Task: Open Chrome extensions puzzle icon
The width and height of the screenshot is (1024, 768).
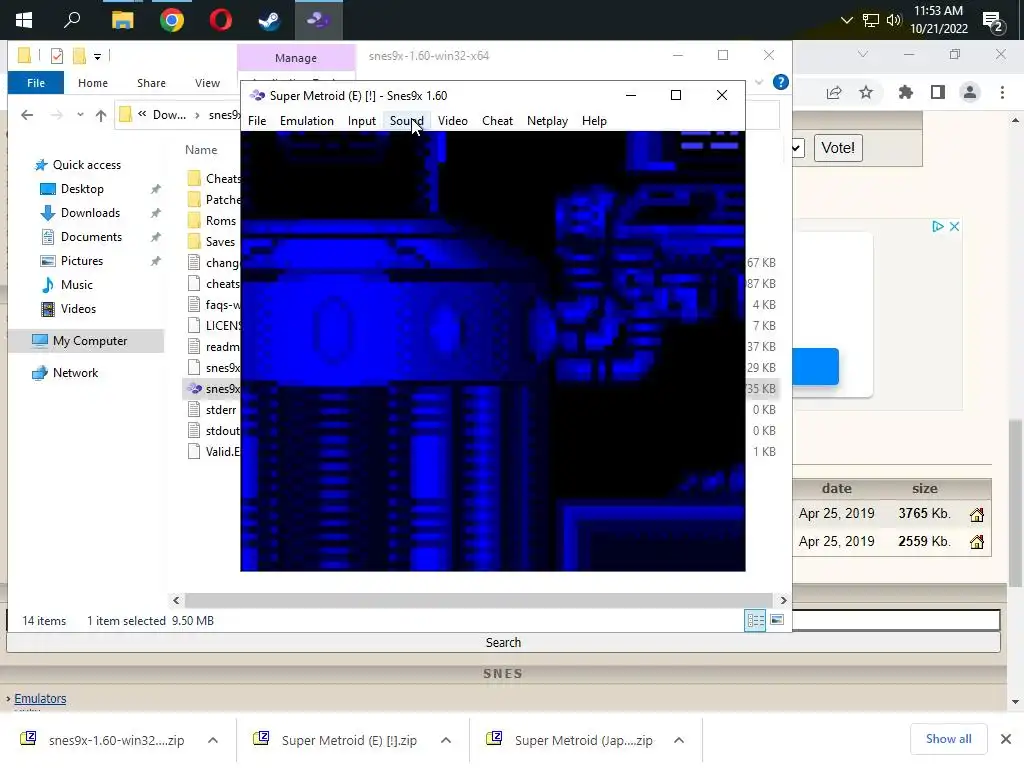Action: pyautogui.click(x=905, y=93)
